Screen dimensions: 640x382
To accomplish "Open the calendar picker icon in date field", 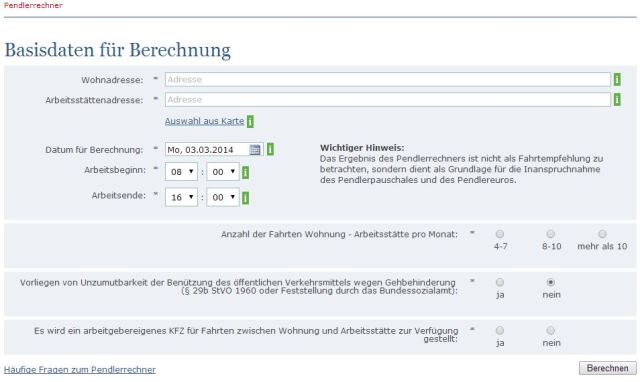I will tap(255, 150).
